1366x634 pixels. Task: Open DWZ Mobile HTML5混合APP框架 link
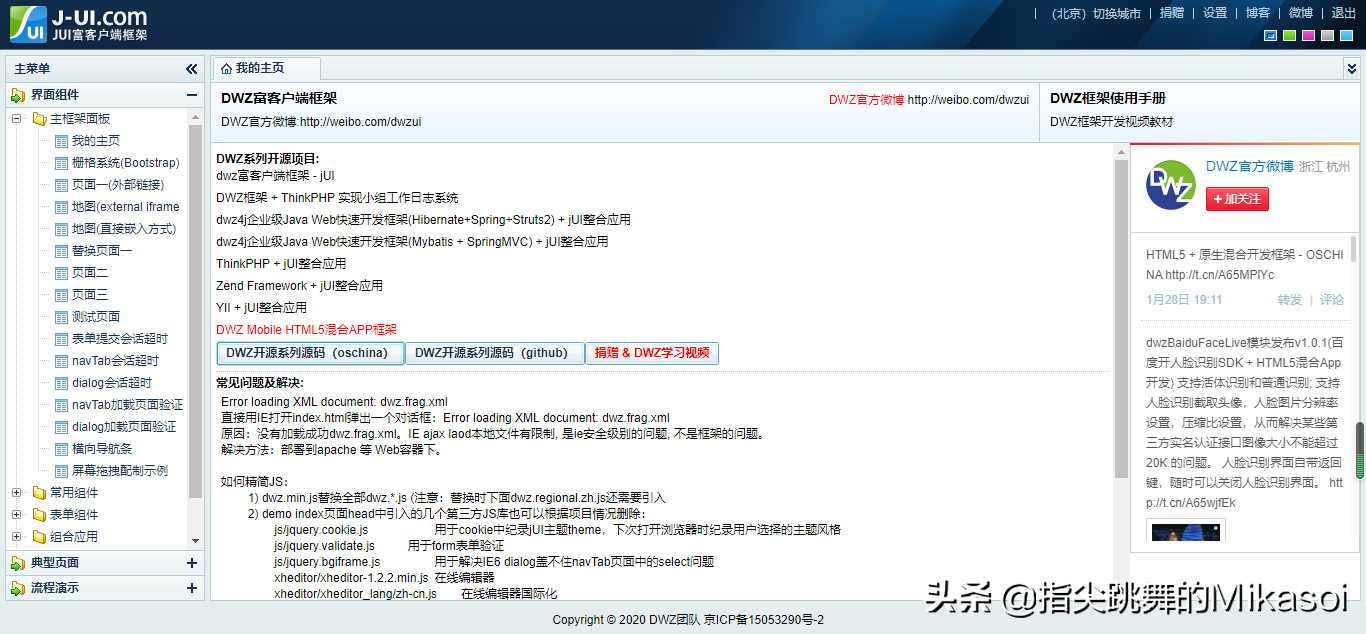(306, 329)
